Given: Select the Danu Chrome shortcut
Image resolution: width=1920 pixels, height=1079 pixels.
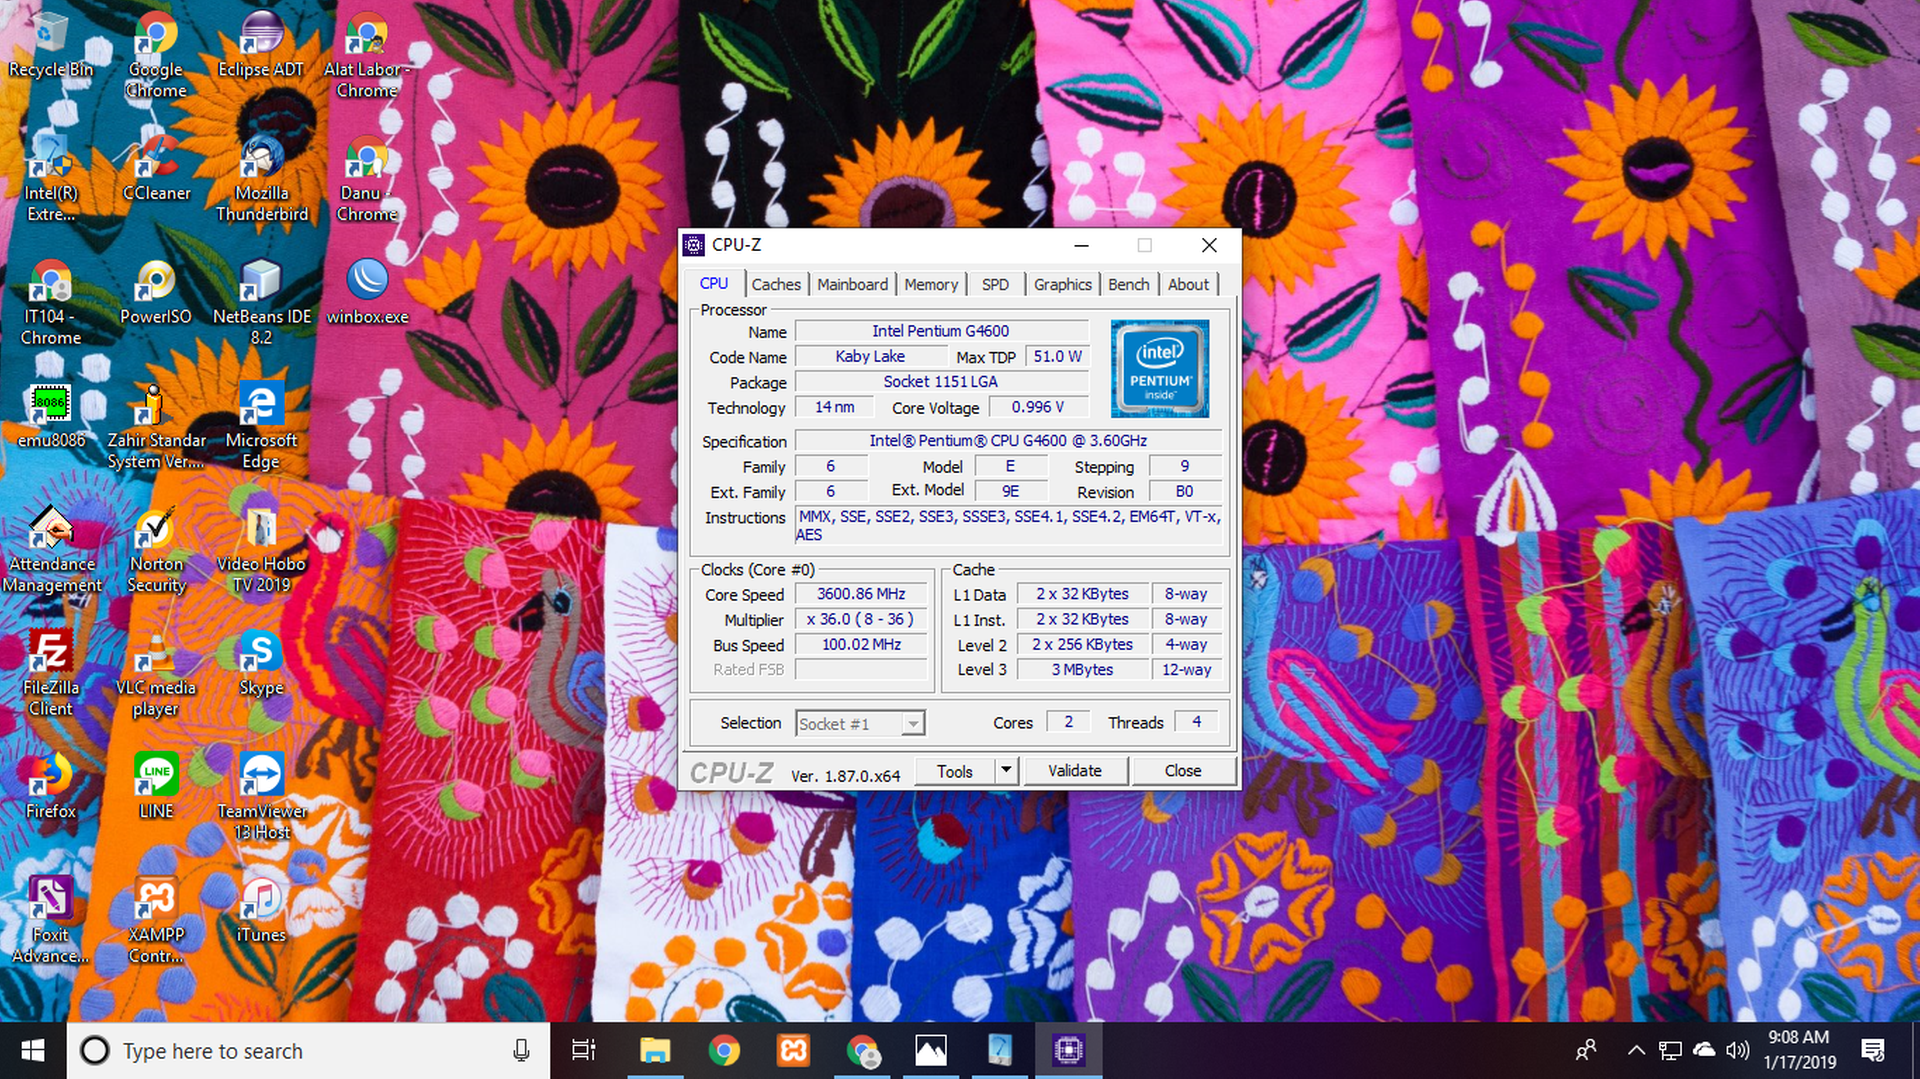Looking at the screenshot, I should [x=367, y=180].
